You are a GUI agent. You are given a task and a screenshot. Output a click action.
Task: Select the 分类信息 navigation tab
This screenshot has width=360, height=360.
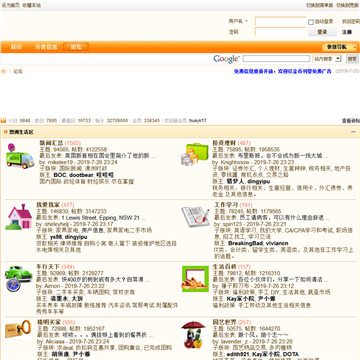click(x=46, y=47)
